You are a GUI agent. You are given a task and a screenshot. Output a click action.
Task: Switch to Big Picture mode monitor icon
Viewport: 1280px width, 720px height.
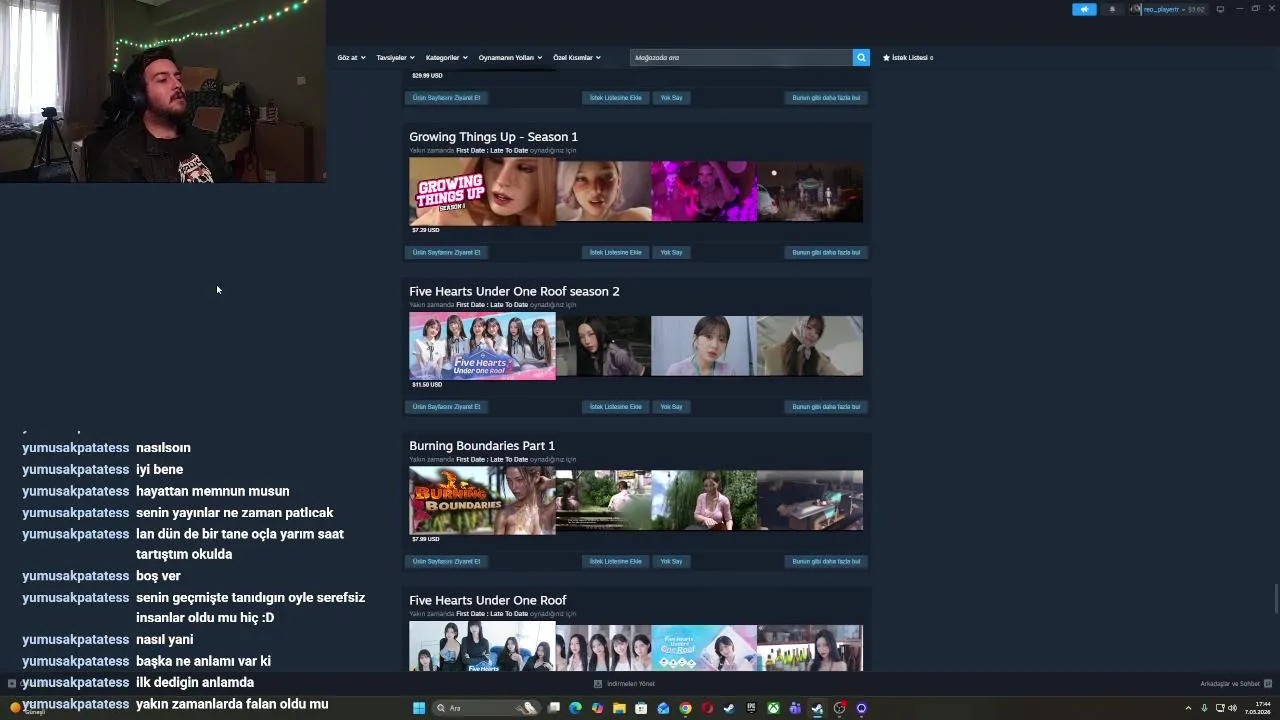(x=1220, y=9)
